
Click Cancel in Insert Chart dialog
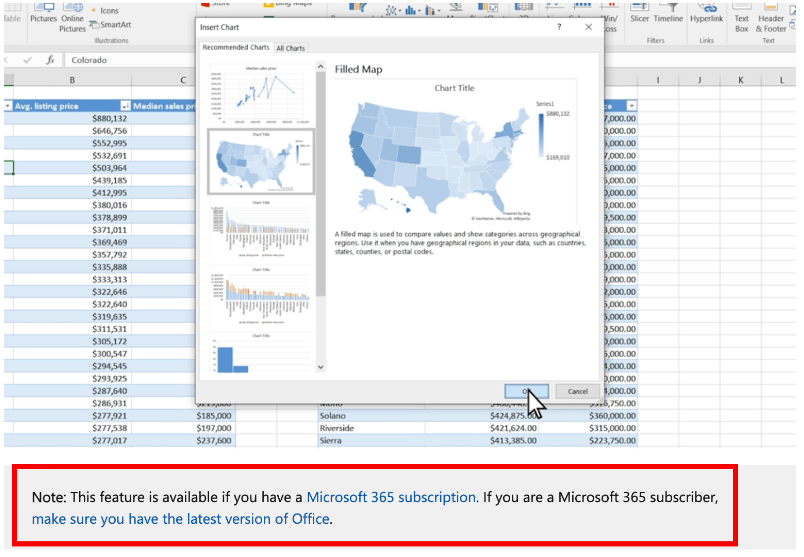577,391
